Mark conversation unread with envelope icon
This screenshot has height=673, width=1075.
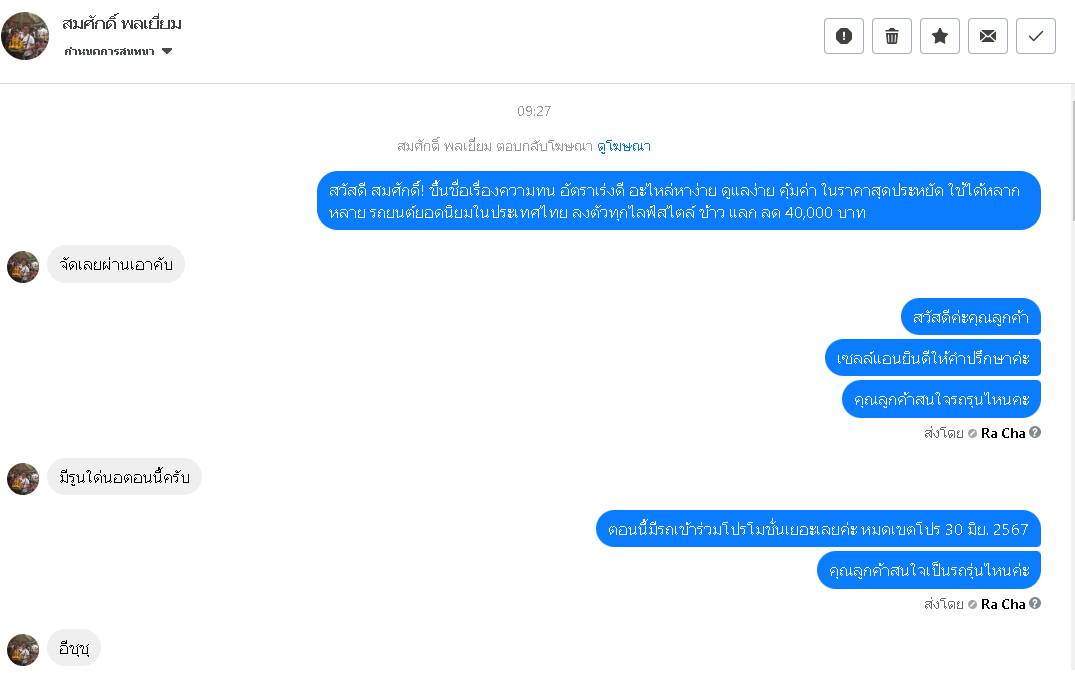coord(987,36)
